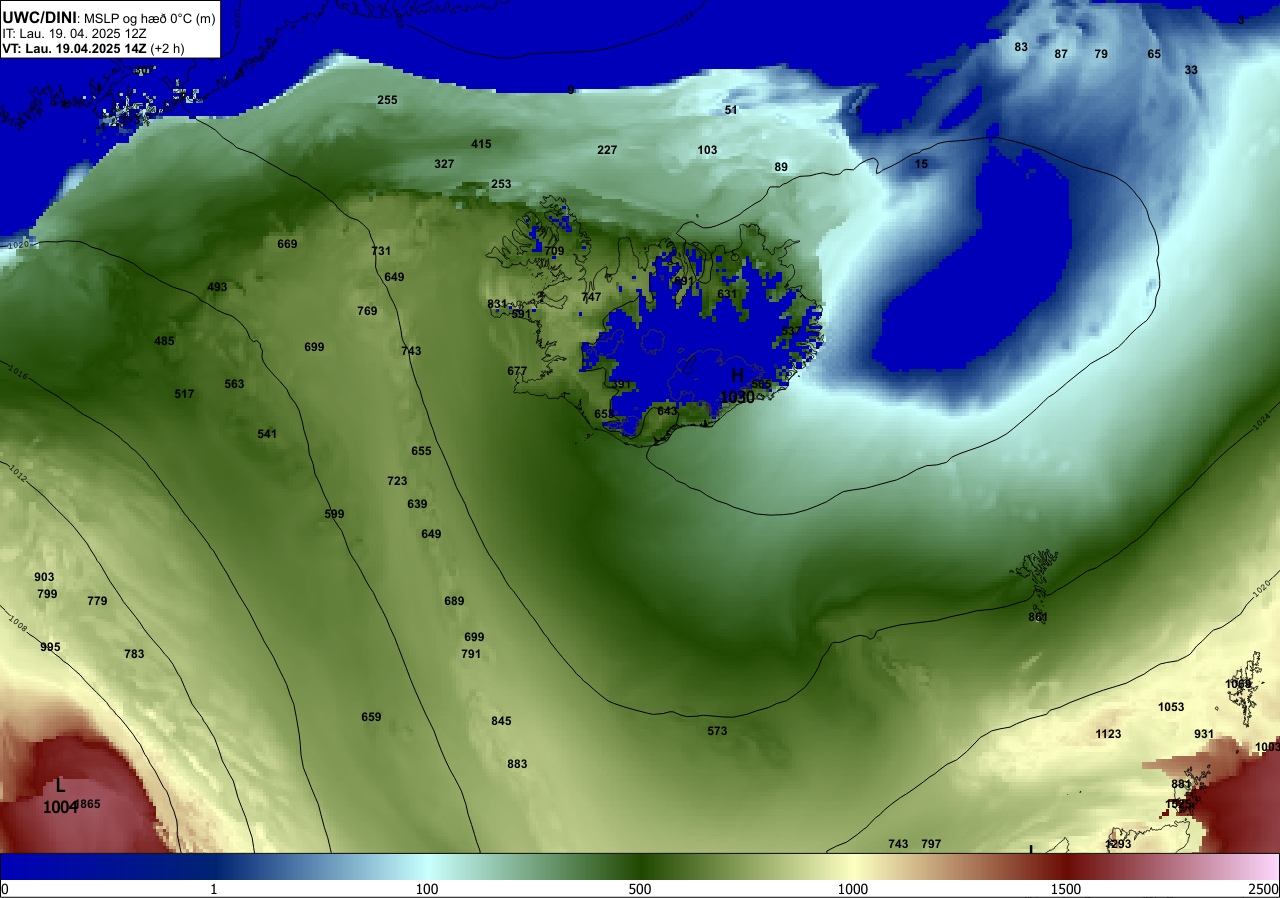Click the value 845 on the map

click(501, 721)
